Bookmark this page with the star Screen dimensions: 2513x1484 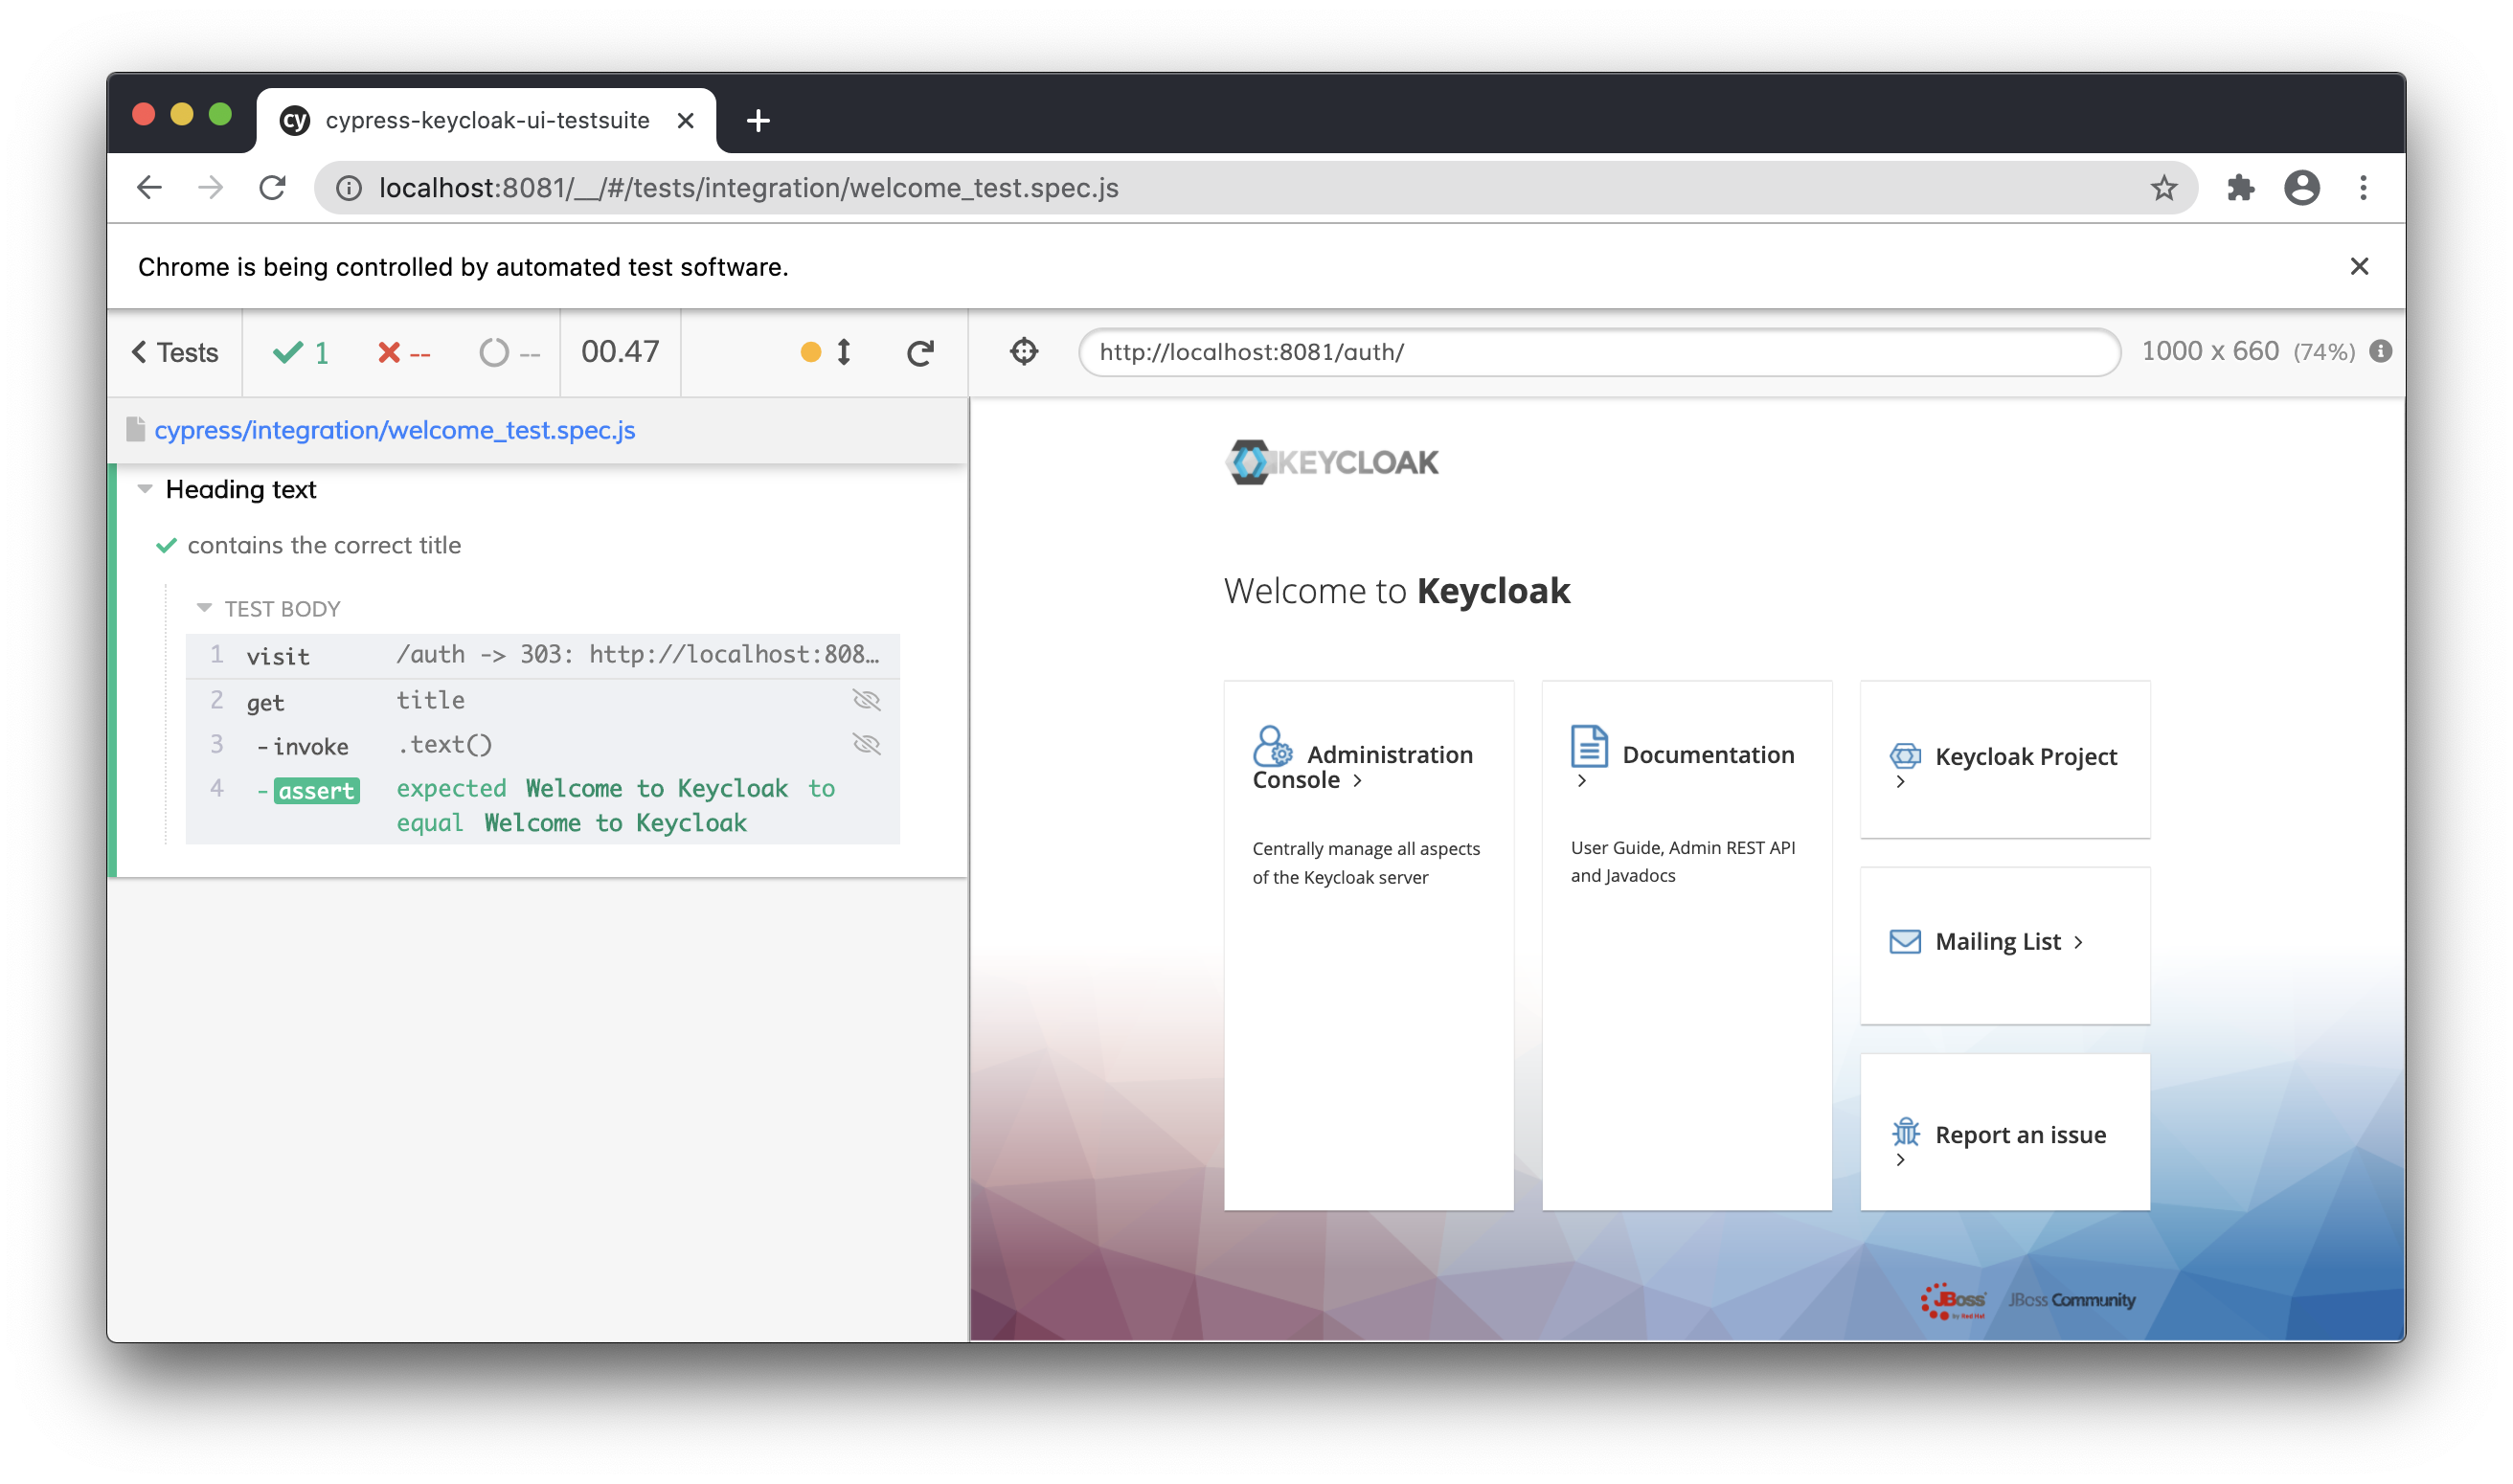(x=2163, y=188)
